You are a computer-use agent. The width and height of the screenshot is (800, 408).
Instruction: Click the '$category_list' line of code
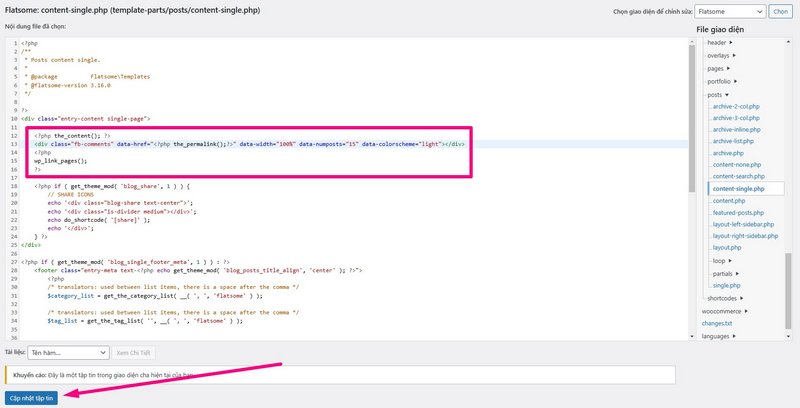(x=155, y=296)
